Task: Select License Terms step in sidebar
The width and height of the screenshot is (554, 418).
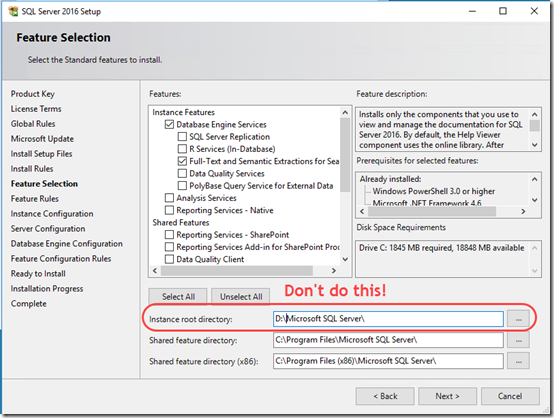Action: coord(36,109)
